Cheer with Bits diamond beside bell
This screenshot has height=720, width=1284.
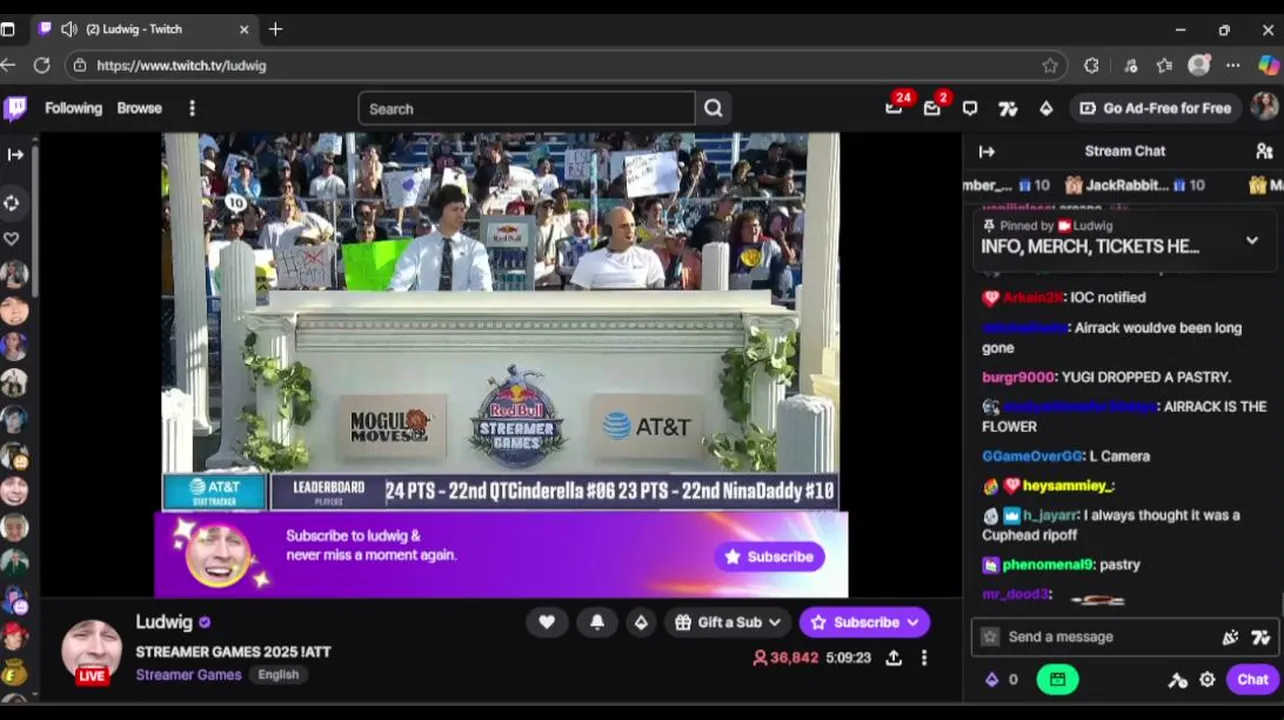point(641,622)
